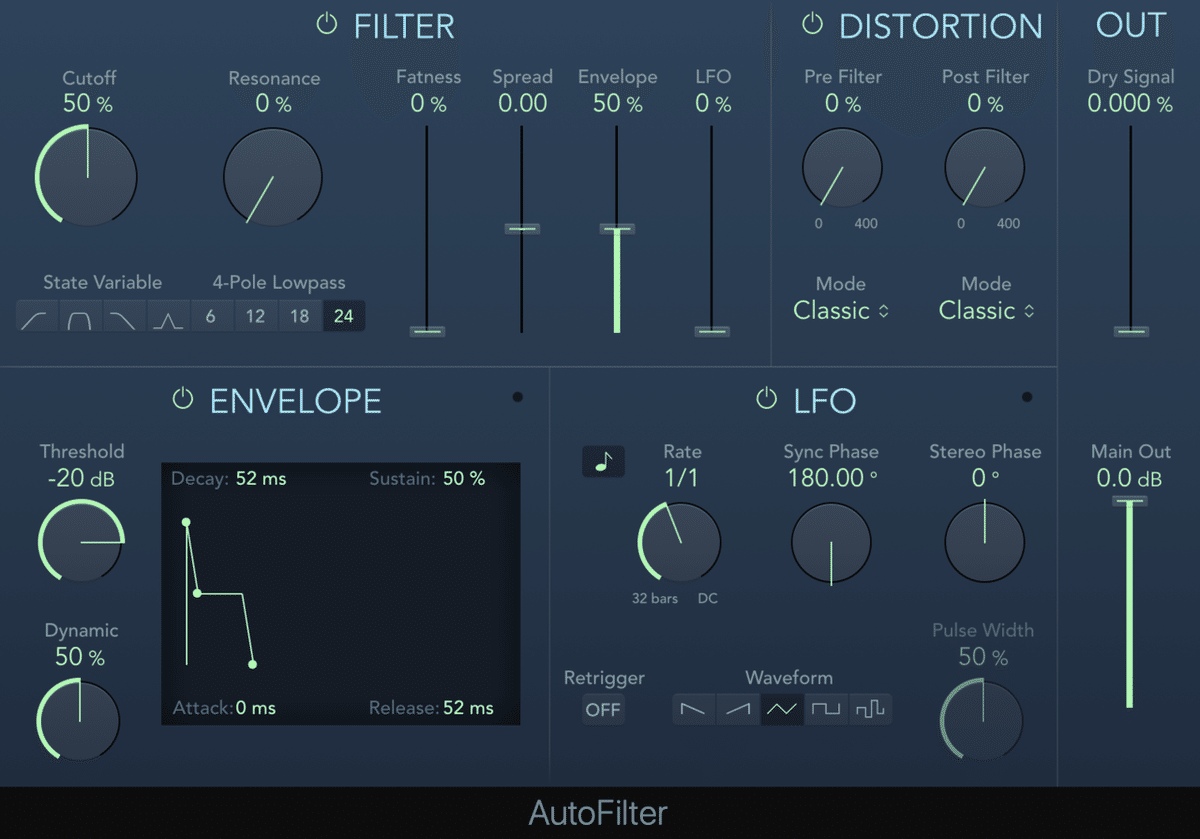Select the random stepped waveform icon

(871, 709)
